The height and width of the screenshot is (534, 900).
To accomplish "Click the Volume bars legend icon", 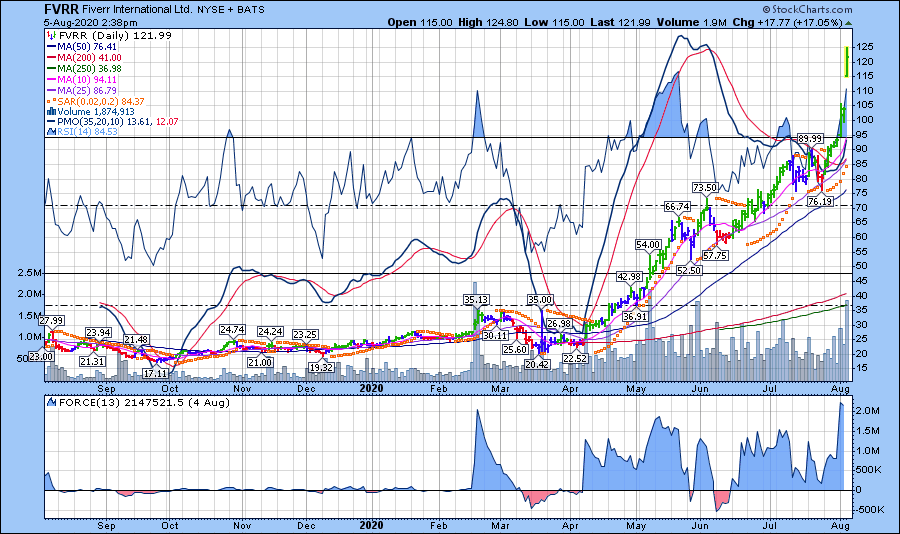I will (x=51, y=111).
